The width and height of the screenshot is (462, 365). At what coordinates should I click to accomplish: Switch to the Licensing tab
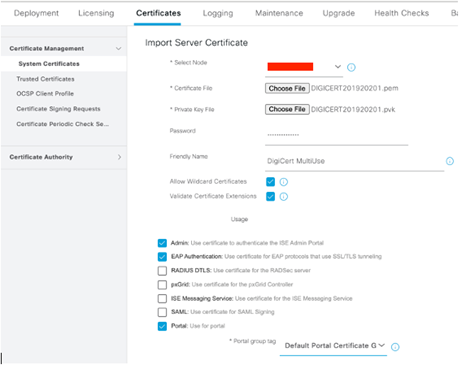click(96, 13)
